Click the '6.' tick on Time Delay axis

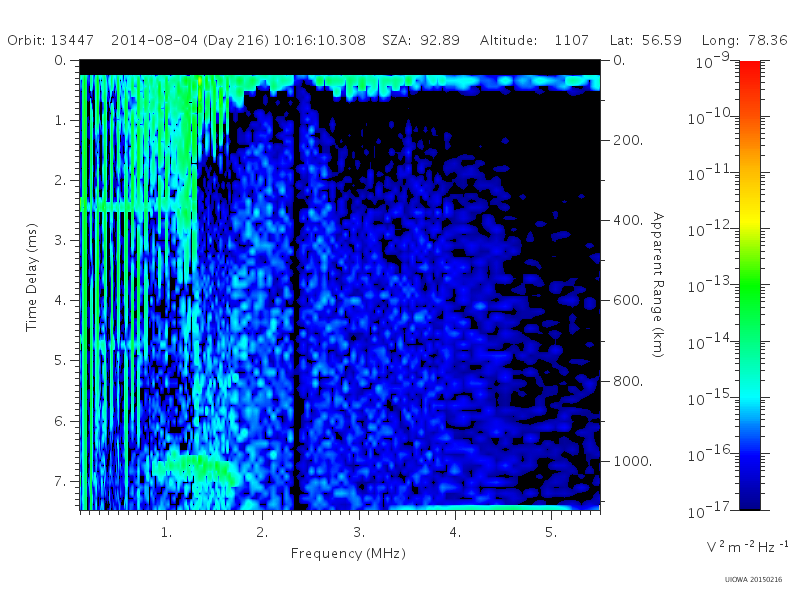pos(60,421)
